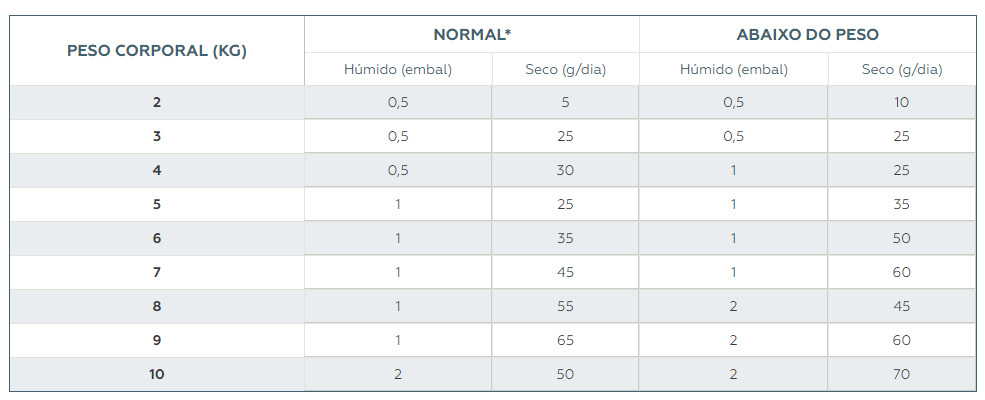Click the 8 kg body weight cell
Image resolution: width=985 pixels, height=400 pixels.
[157, 306]
